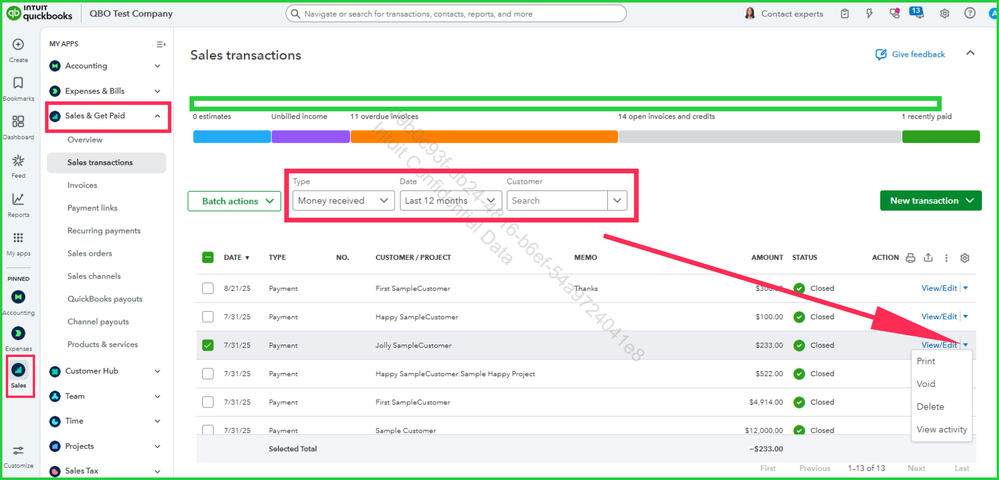This screenshot has width=999, height=480.
Task: Open the New transaction dropdown
Action: tap(930, 200)
